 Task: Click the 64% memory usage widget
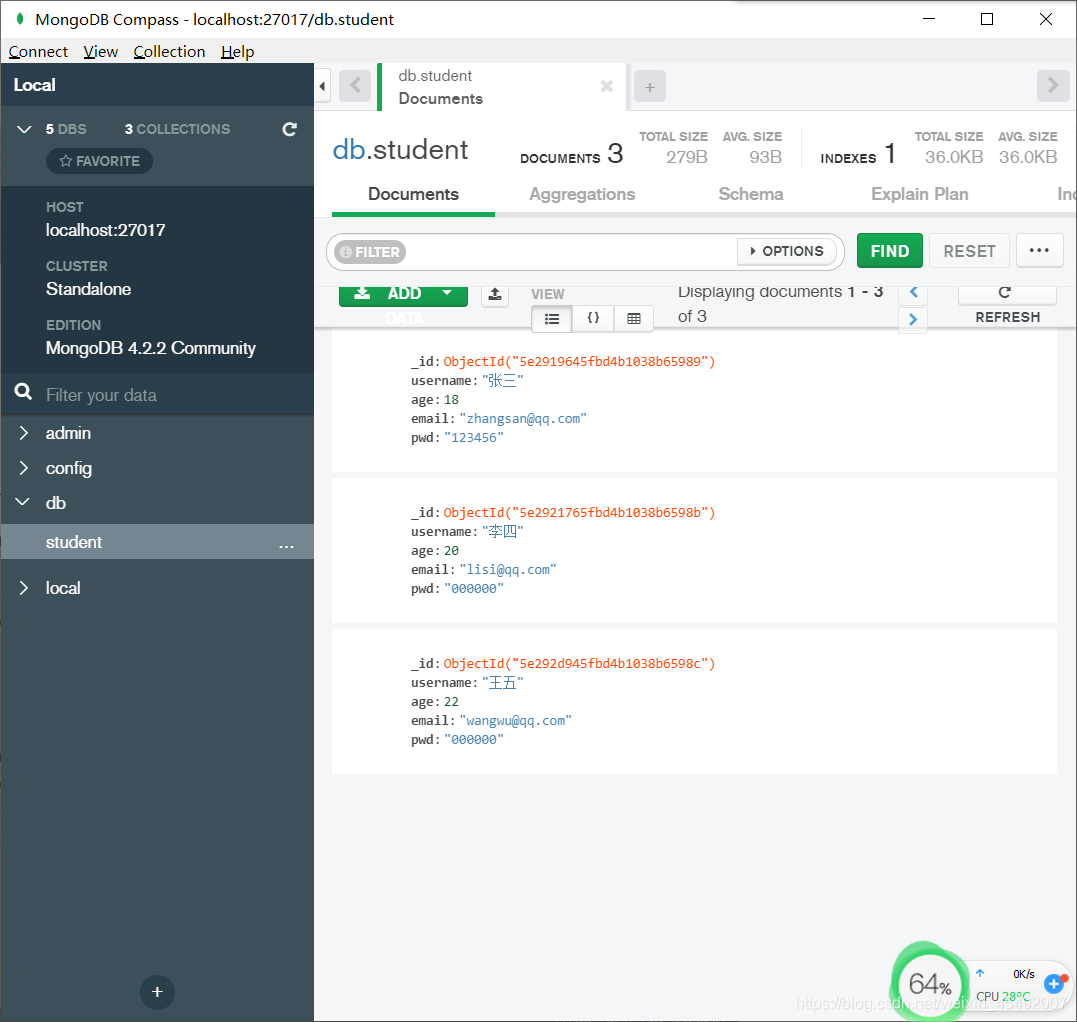tap(929, 984)
